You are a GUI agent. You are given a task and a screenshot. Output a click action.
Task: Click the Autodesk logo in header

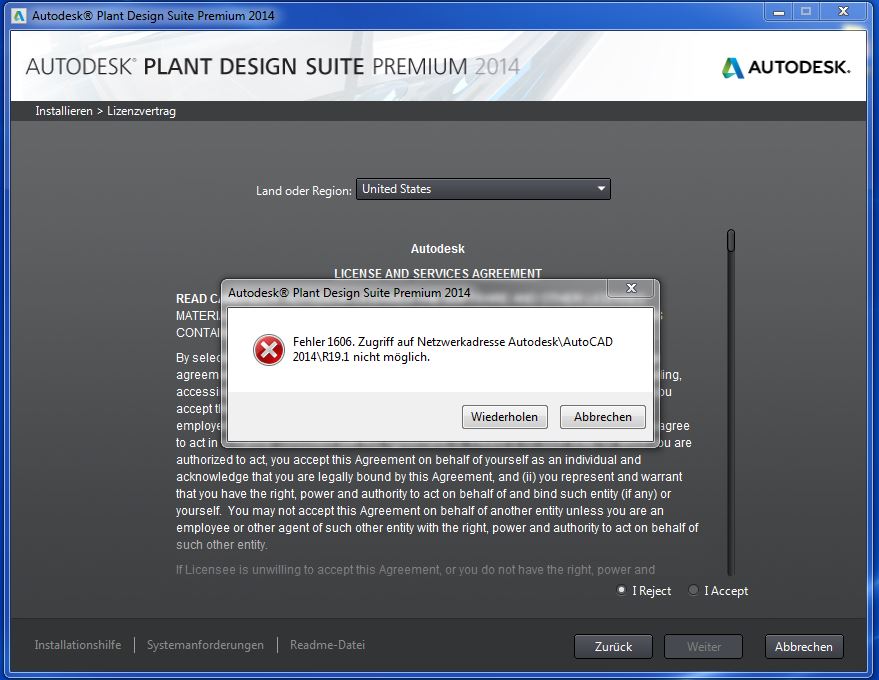coord(787,67)
